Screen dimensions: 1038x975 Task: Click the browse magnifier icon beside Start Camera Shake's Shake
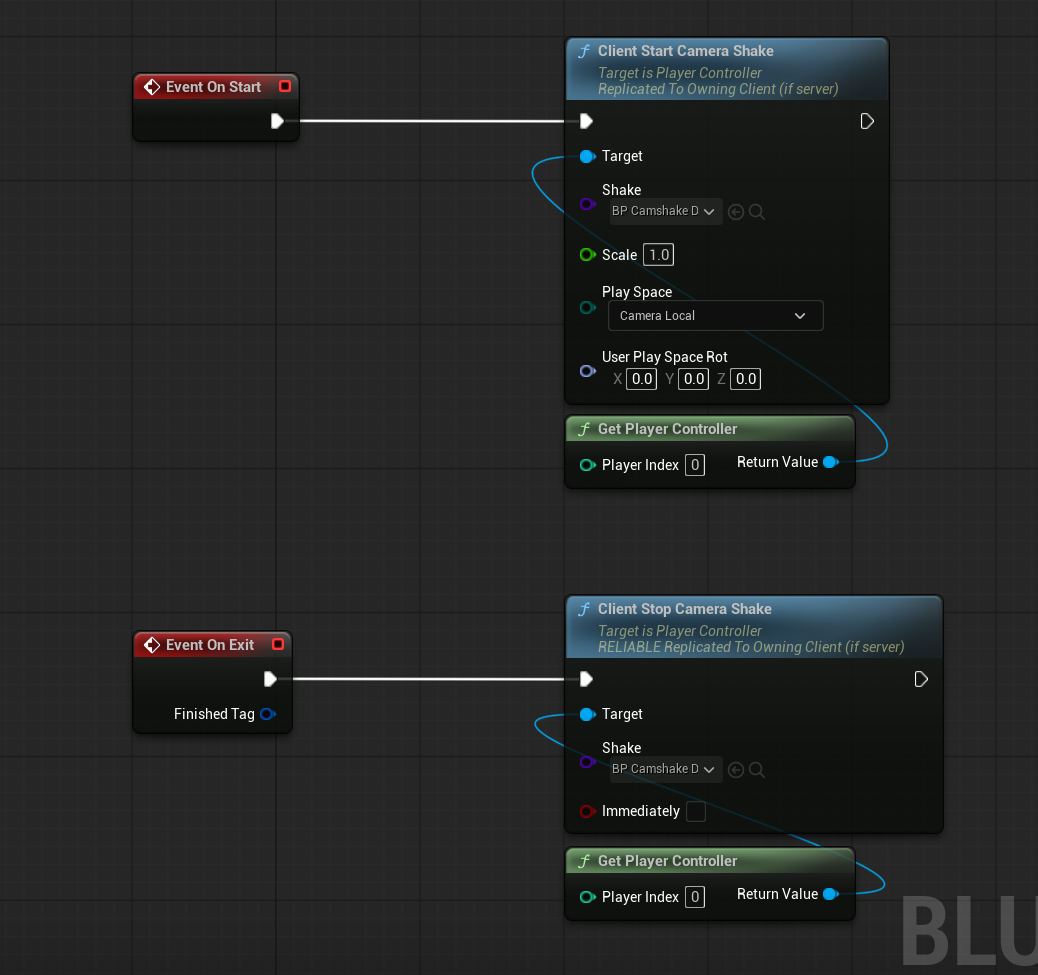[x=757, y=212]
